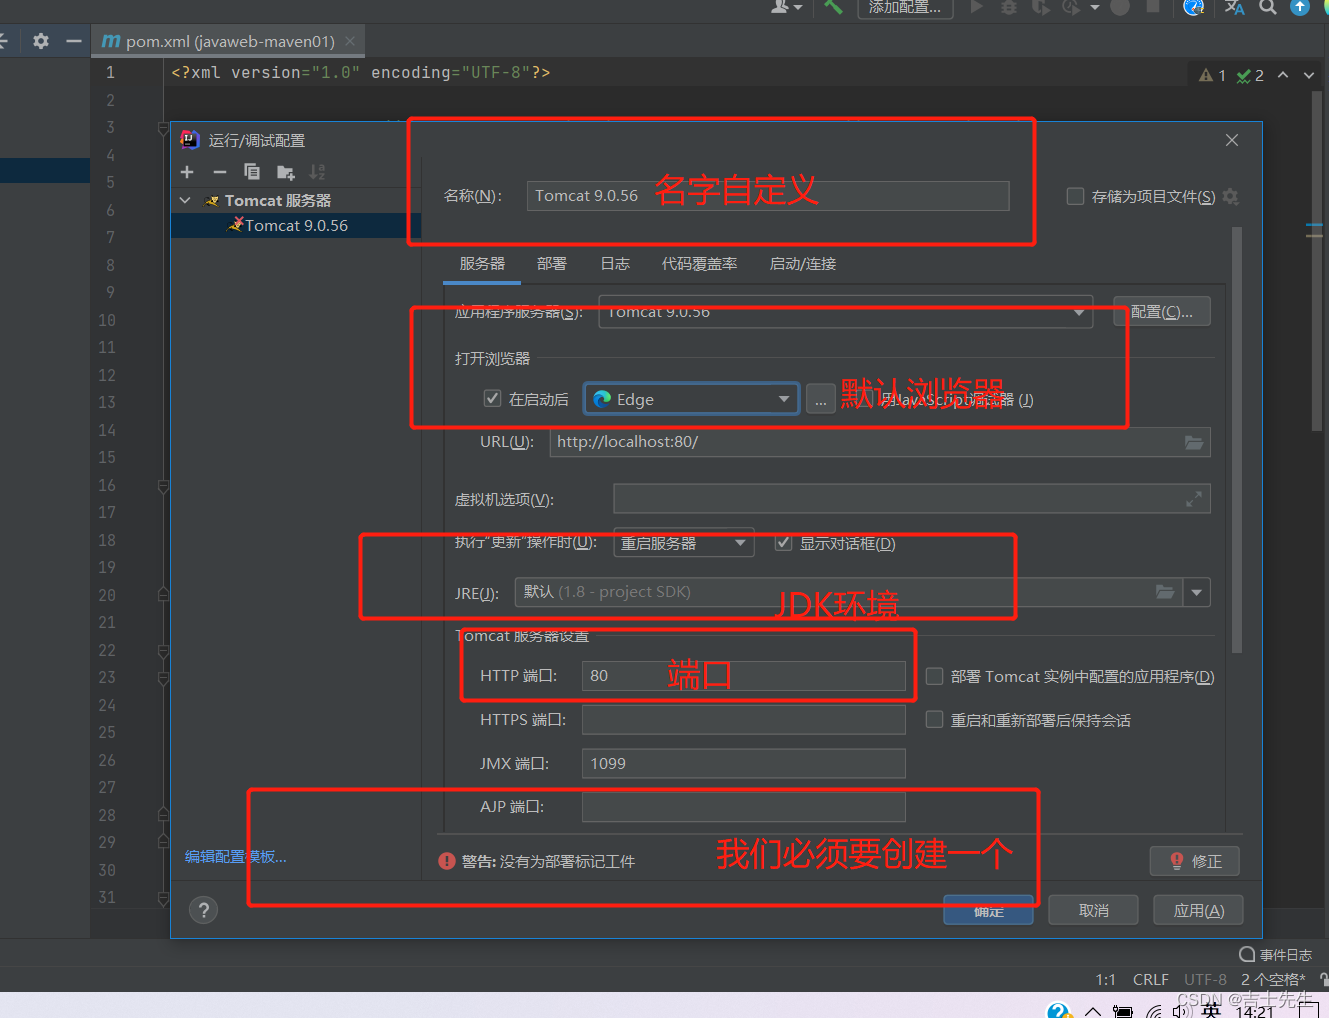
Task: Enable 部署 Tomcat 实例中配置的应用程序 checkbox
Action: (935, 677)
